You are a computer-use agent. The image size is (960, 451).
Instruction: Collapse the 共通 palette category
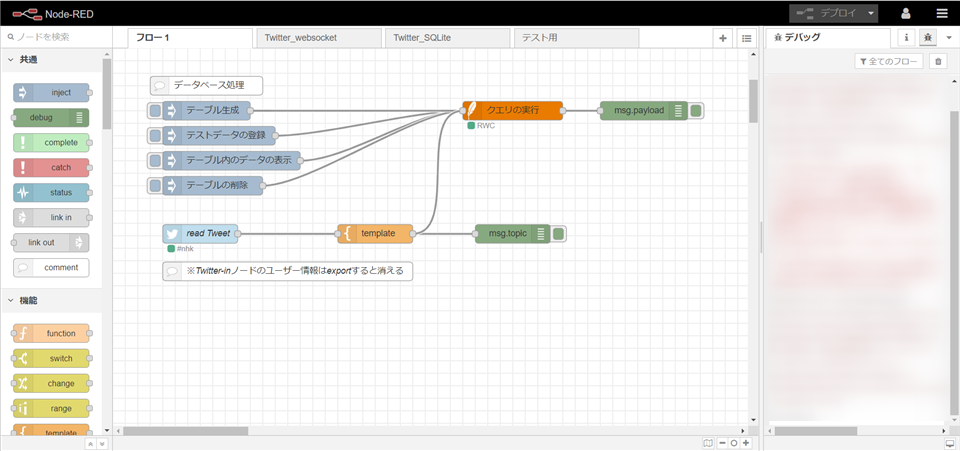(x=51, y=59)
